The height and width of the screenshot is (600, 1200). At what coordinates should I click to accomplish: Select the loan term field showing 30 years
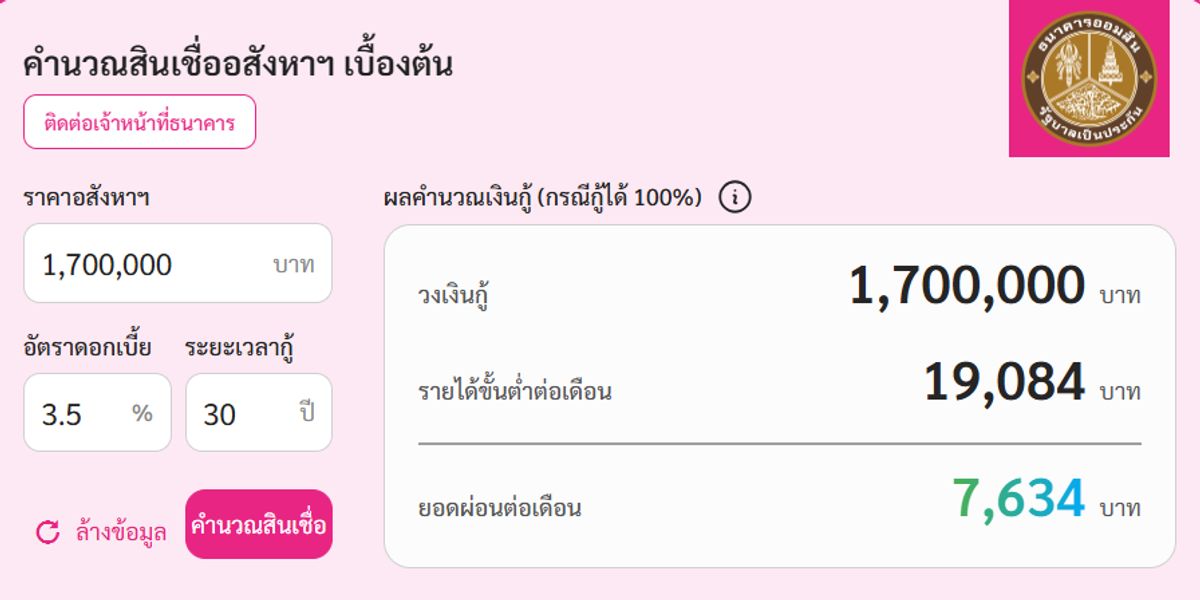258,412
